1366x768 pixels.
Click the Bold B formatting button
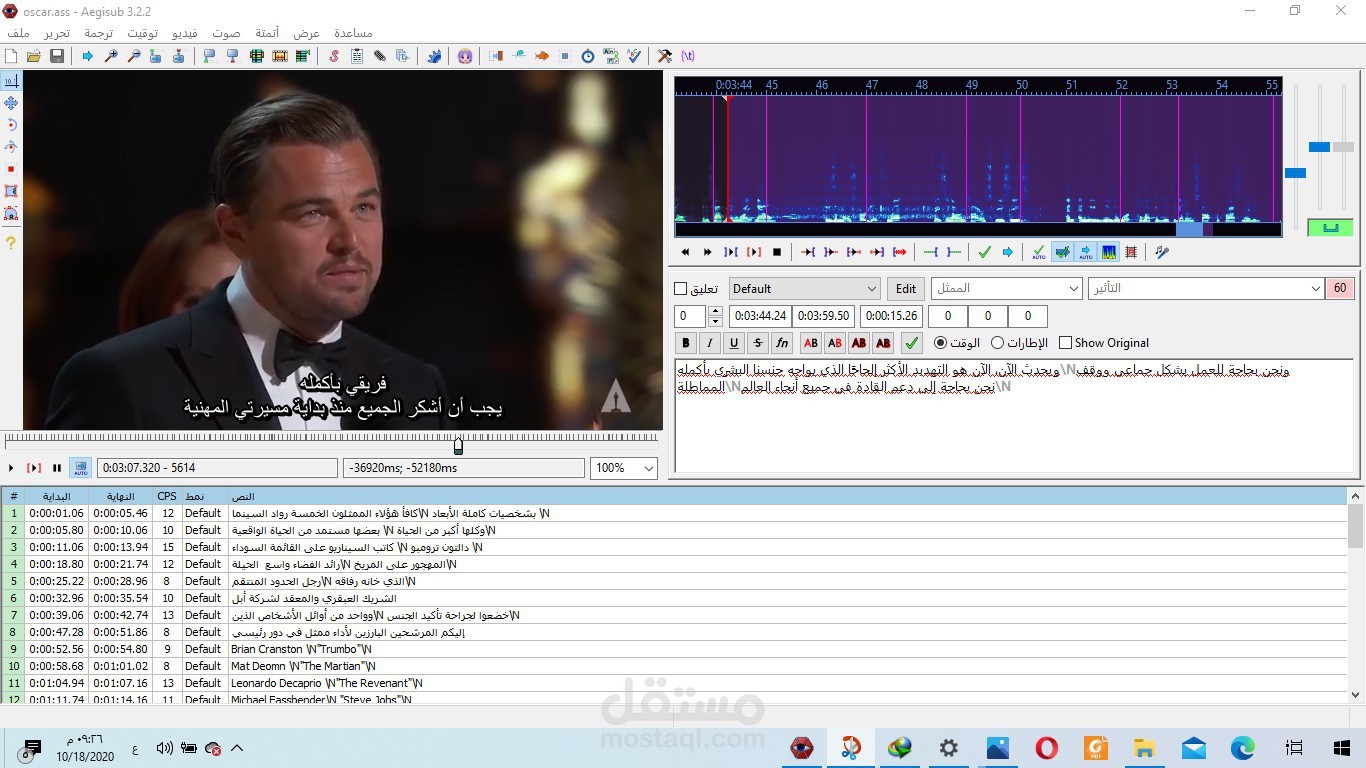point(686,343)
